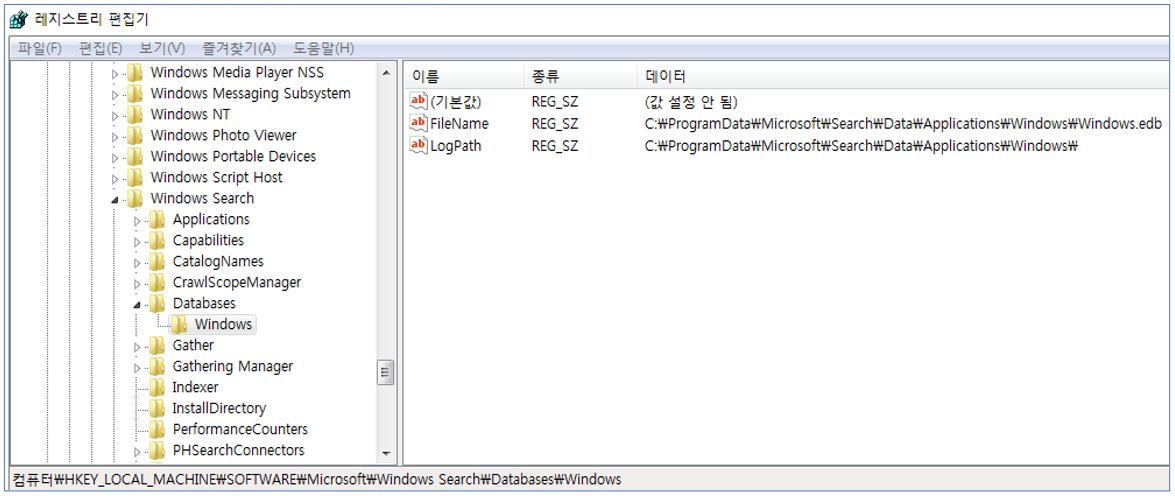Select the PerformanceCounters tree label
This screenshot has width=1175, height=496.
point(240,429)
